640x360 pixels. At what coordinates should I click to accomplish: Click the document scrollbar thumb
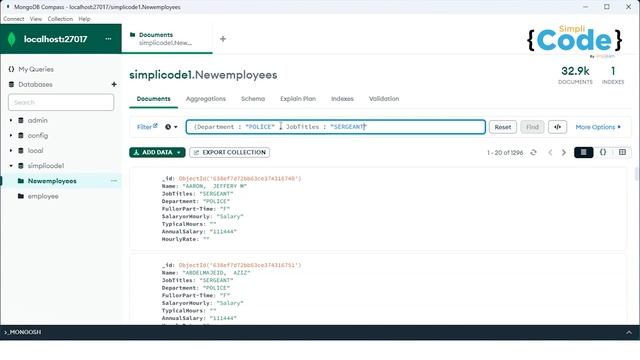point(636,173)
